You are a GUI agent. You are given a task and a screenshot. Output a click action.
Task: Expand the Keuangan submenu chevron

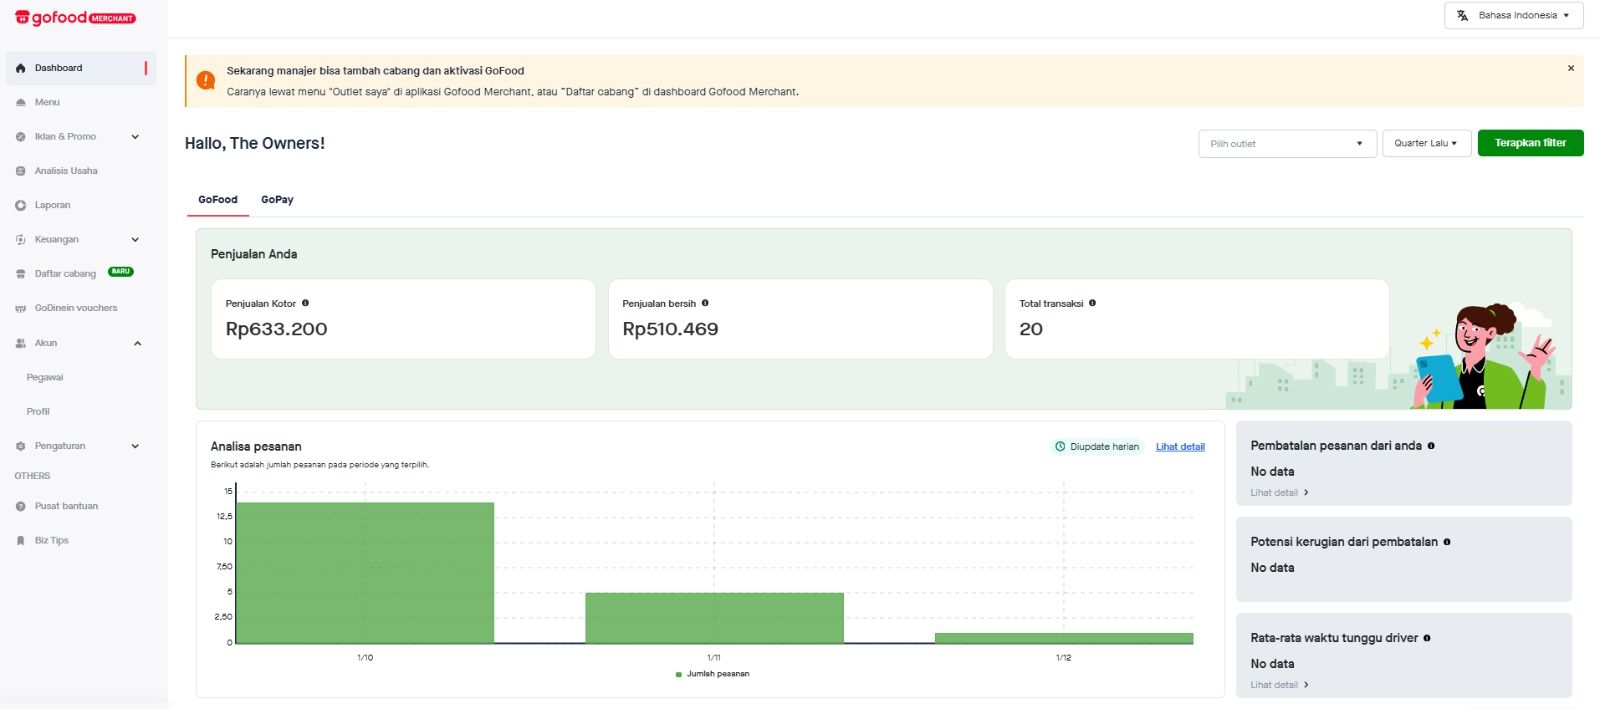tap(135, 240)
